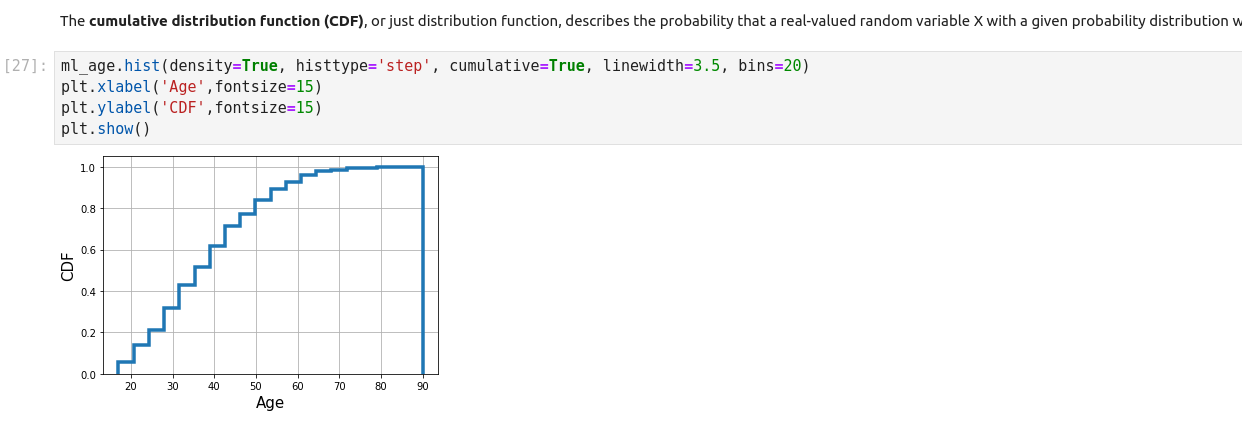The image size is (1242, 423).
Task: Place cursor at plt.show() line
Action: click(105, 129)
